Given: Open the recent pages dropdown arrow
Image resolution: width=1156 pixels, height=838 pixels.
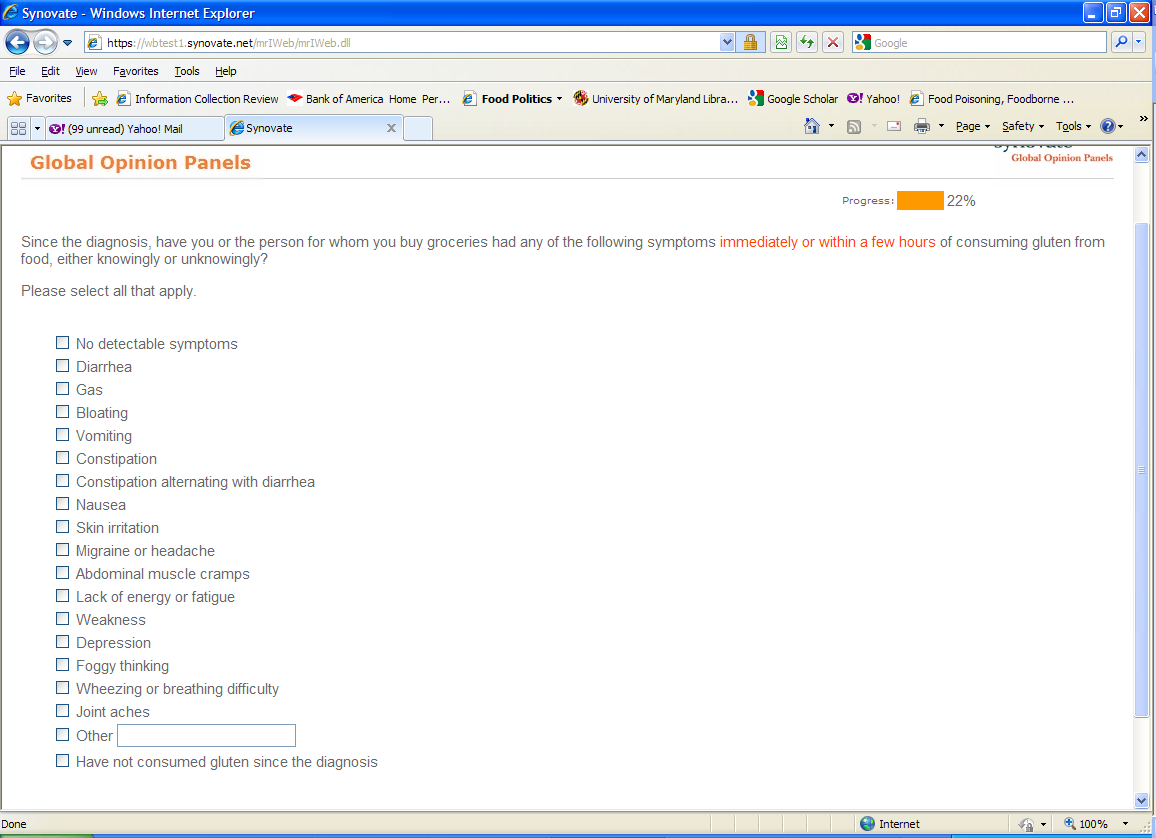Looking at the screenshot, I should pyautogui.click(x=67, y=43).
